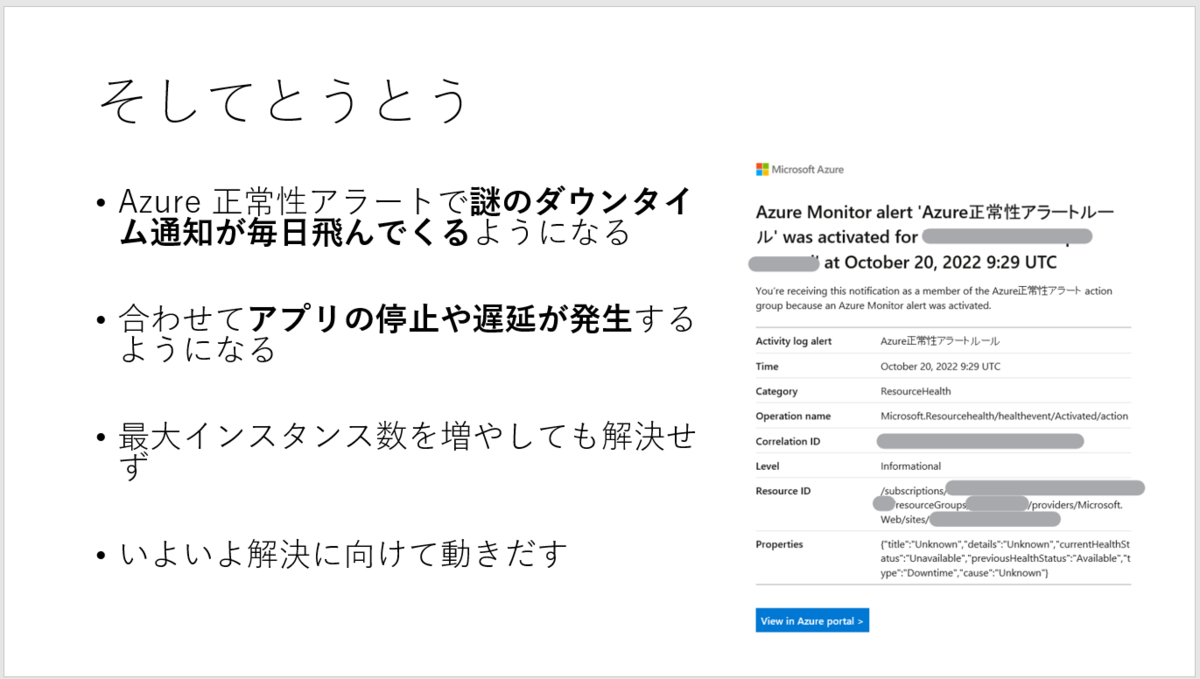Click the Informational value

tap(910, 466)
